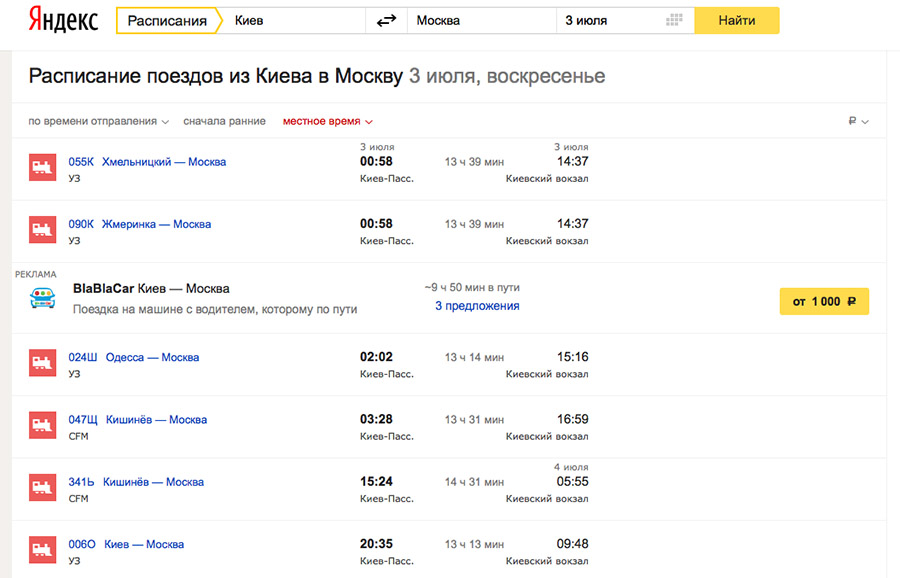The width and height of the screenshot is (900, 578).
Task: Open the calendar date picker icon
Action: click(x=674, y=20)
